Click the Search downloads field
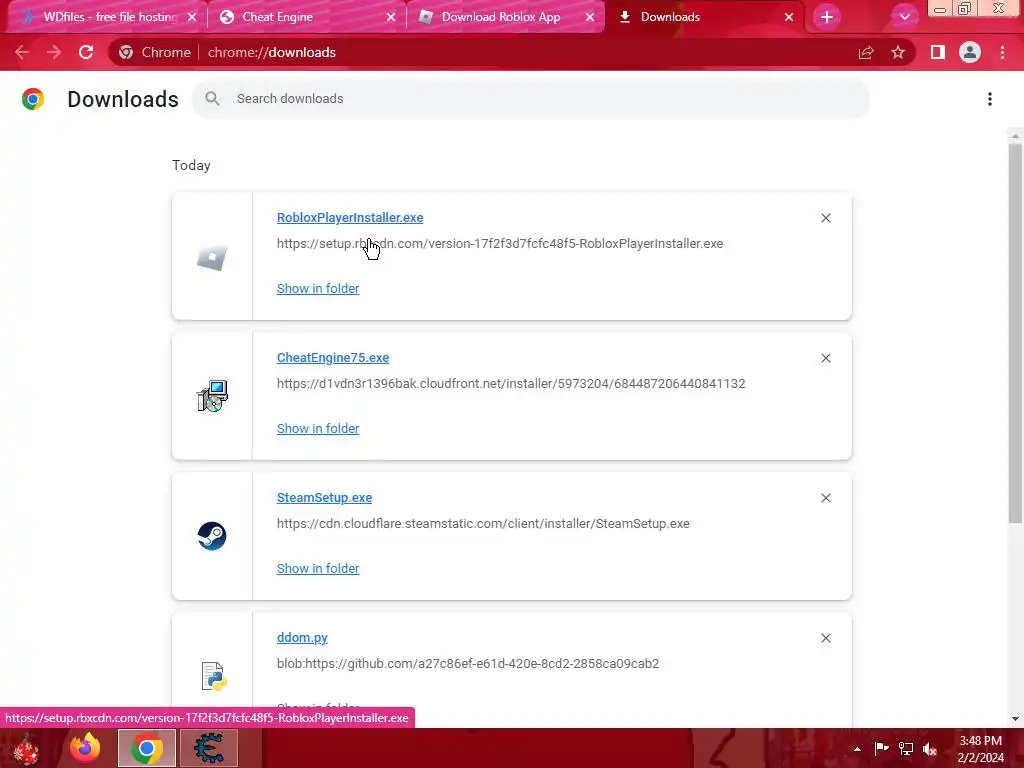 [532, 99]
